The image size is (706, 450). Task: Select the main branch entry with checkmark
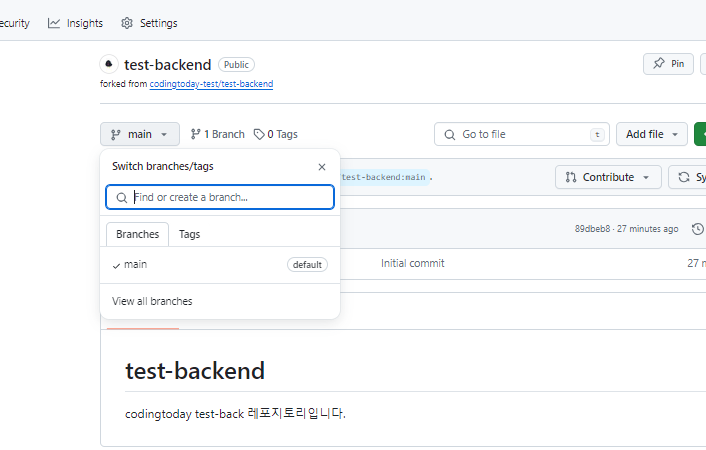220,265
